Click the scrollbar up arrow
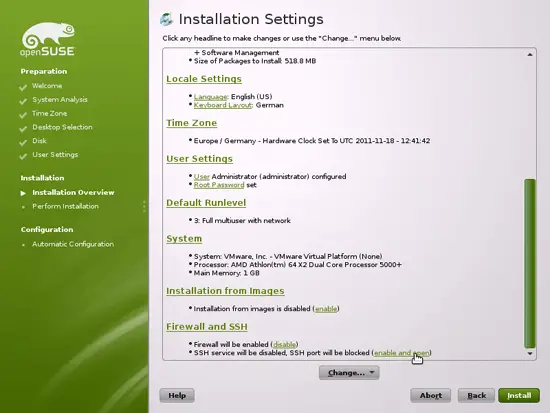 click(x=530, y=54)
